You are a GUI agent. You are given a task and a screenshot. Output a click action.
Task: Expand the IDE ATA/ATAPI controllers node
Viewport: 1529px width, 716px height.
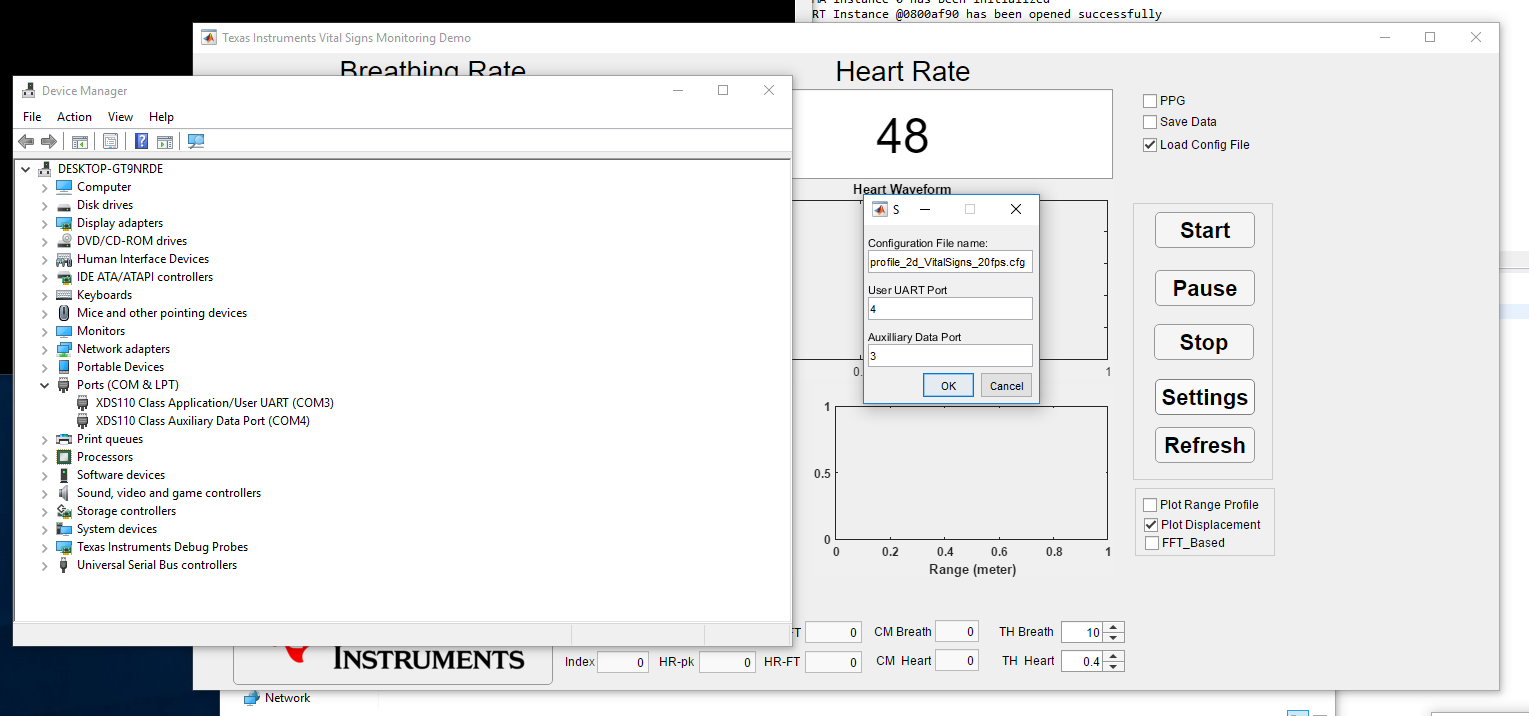coord(44,277)
